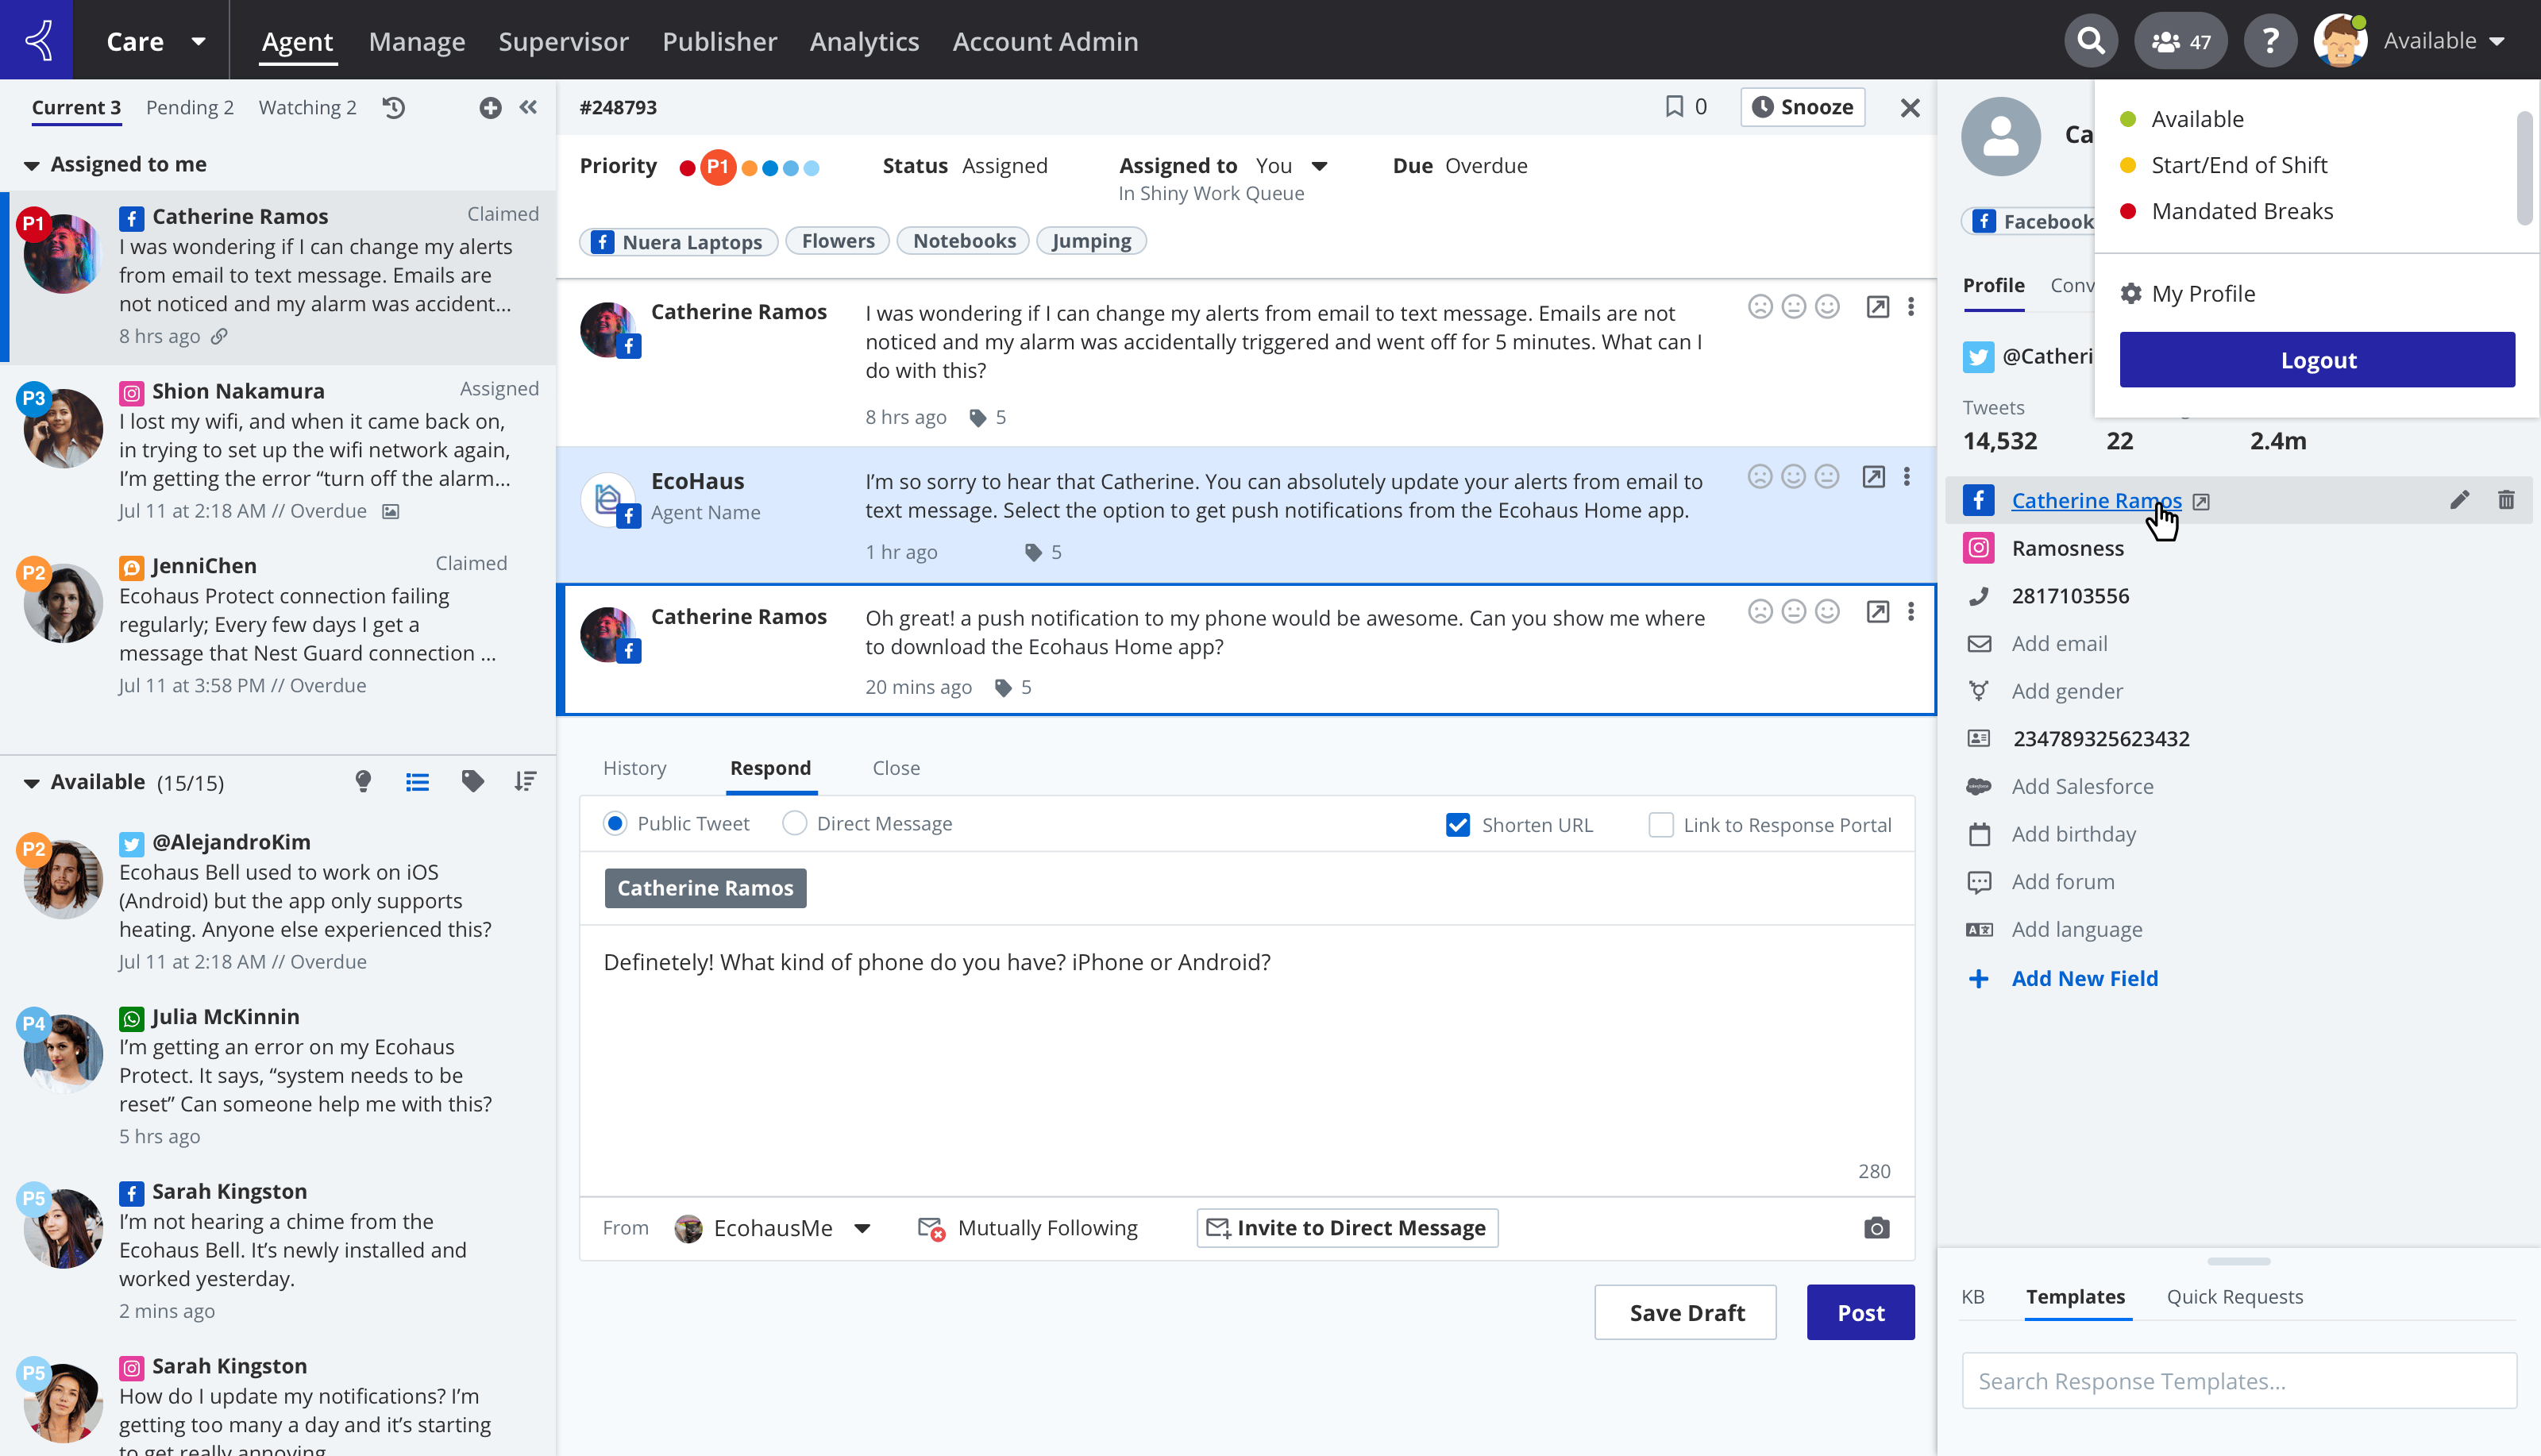Select the orange priority dot
Viewport: 2541px width, 1456px height.
(x=749, y=168)
